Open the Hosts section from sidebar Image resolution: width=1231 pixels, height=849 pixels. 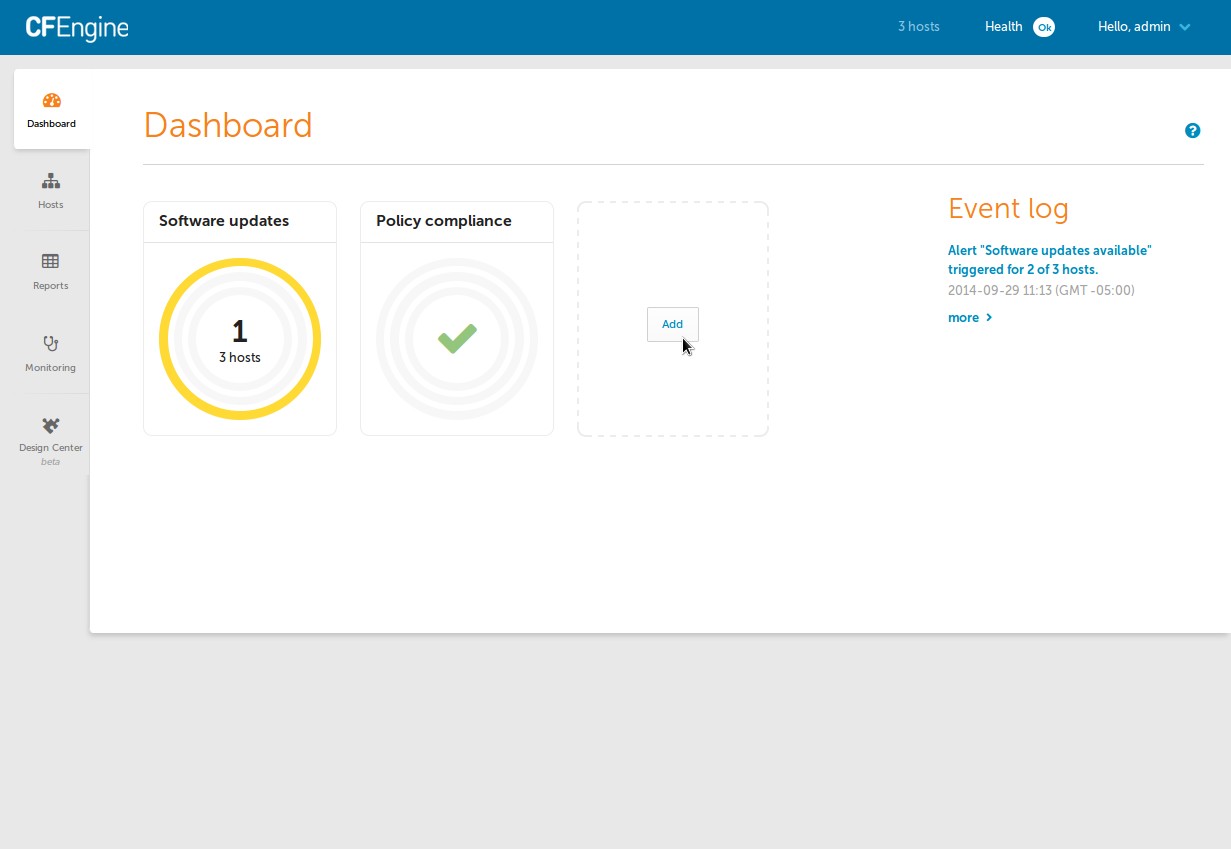pyautogui.click(x=50, y=192)
